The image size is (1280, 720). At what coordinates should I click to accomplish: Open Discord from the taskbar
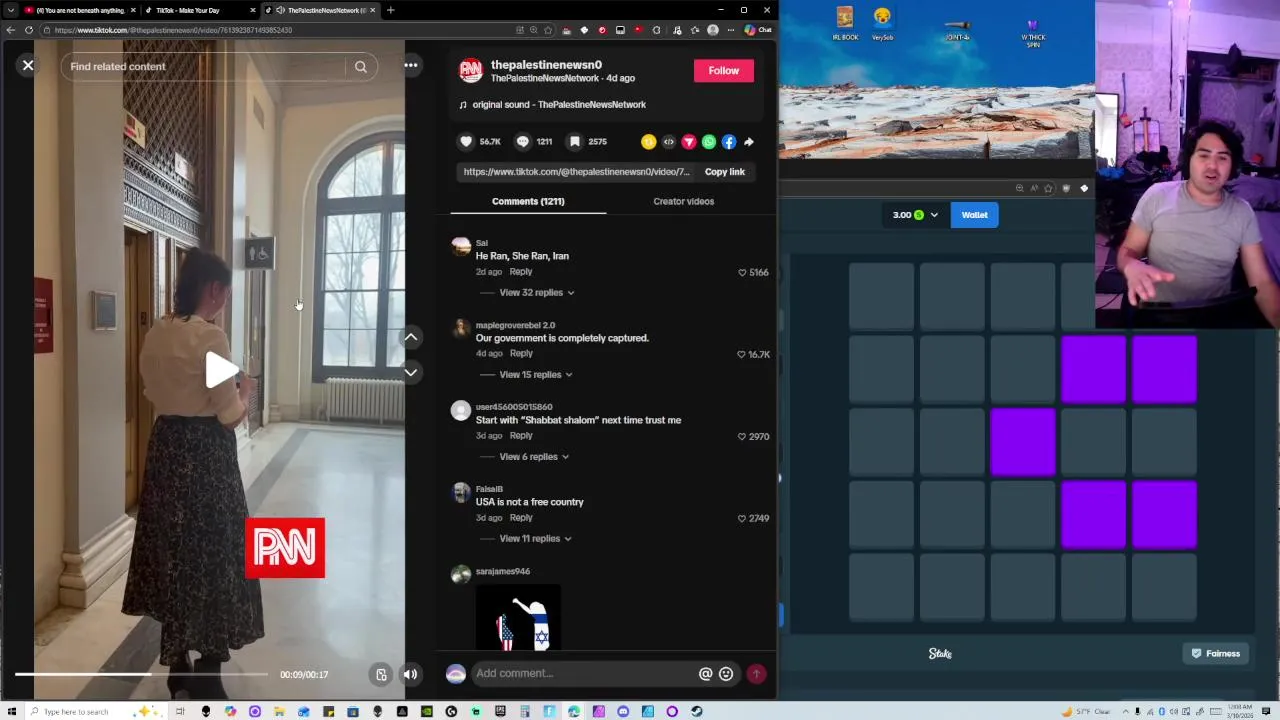click(623, 712)
